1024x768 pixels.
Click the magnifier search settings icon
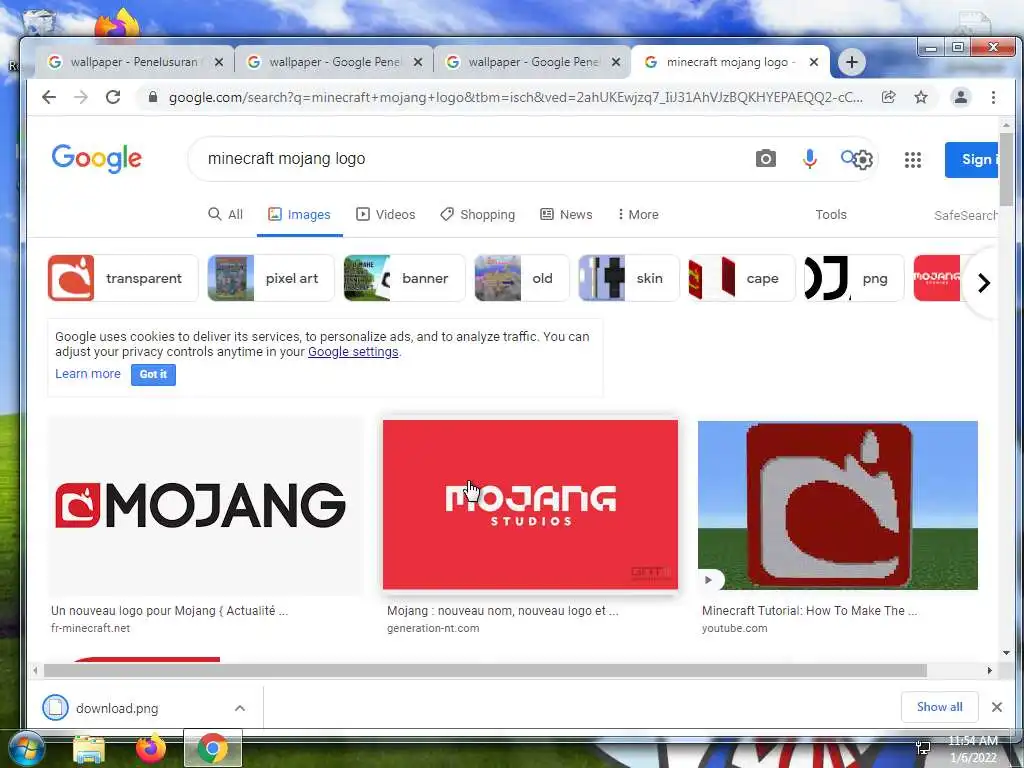856,159
